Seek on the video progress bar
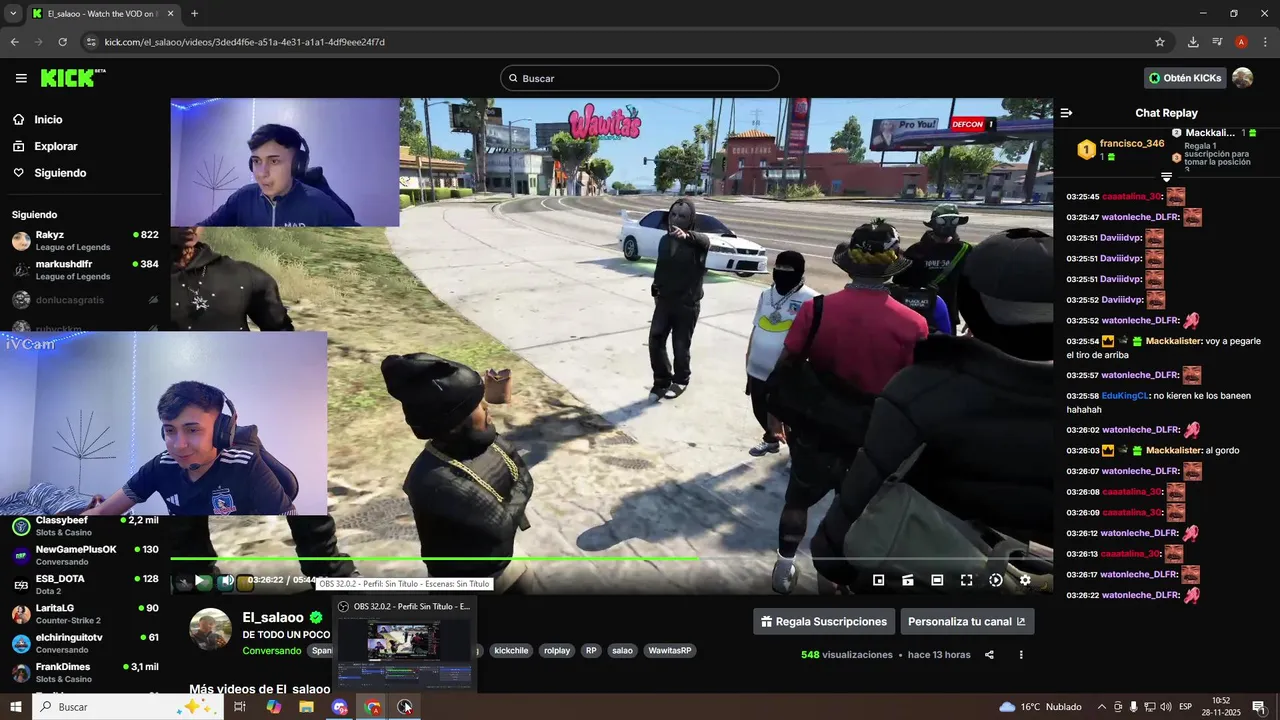The image size is (1280, 720). (611, 558)
